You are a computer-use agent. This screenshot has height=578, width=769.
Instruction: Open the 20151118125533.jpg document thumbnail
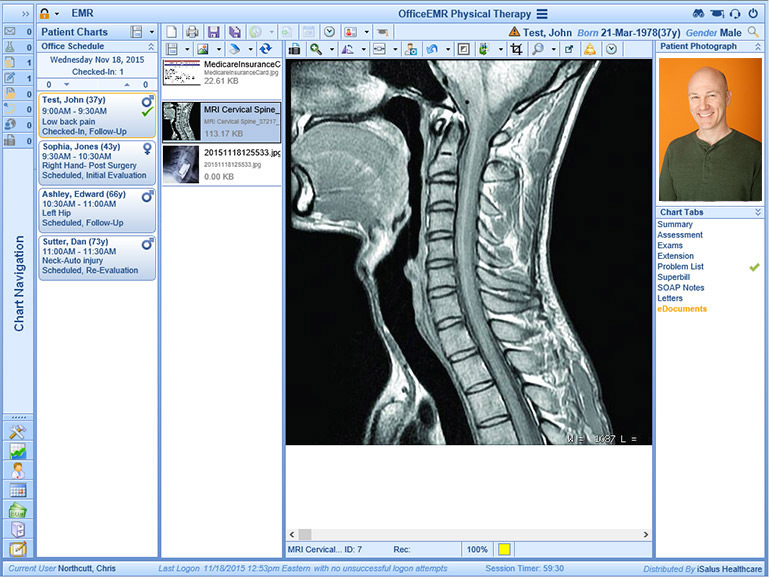click(x=181, y=165)
